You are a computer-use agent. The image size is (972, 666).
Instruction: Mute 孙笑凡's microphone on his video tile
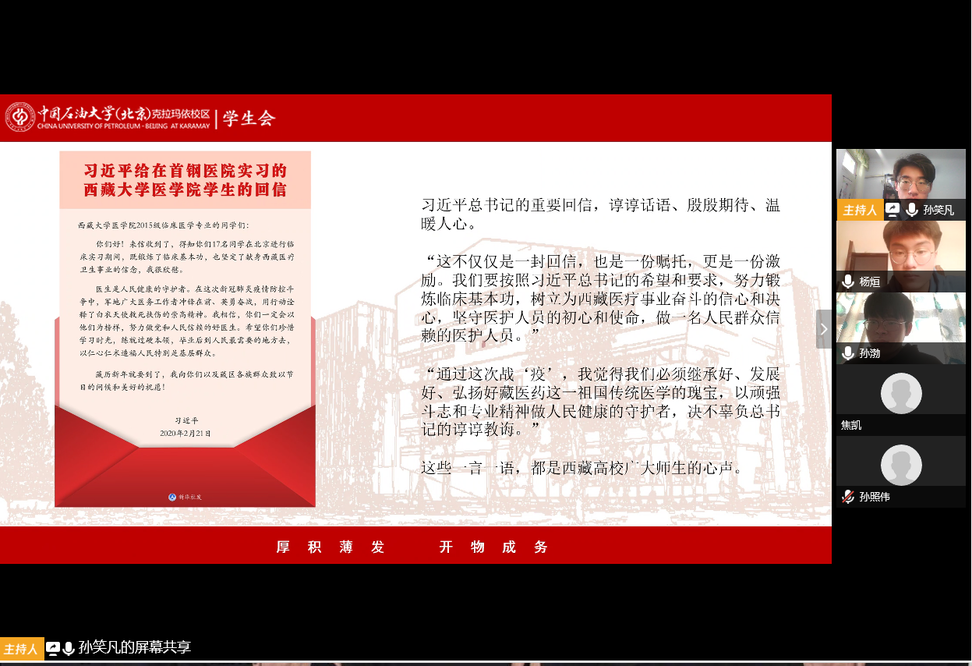click(909, 210)
